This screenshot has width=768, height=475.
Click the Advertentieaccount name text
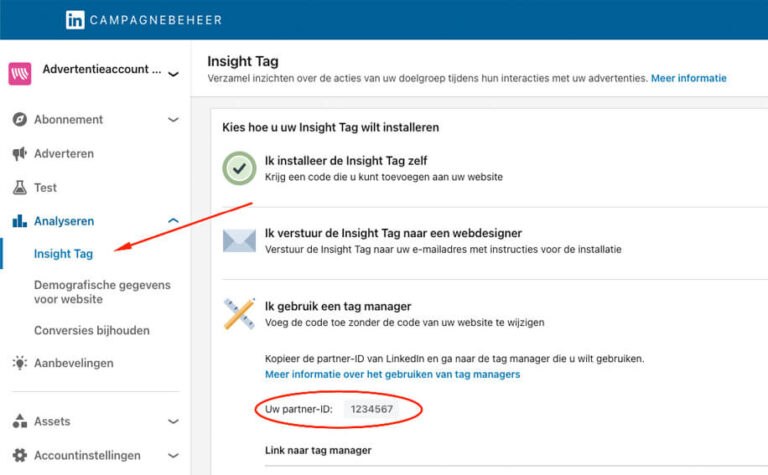coord(102,69)
